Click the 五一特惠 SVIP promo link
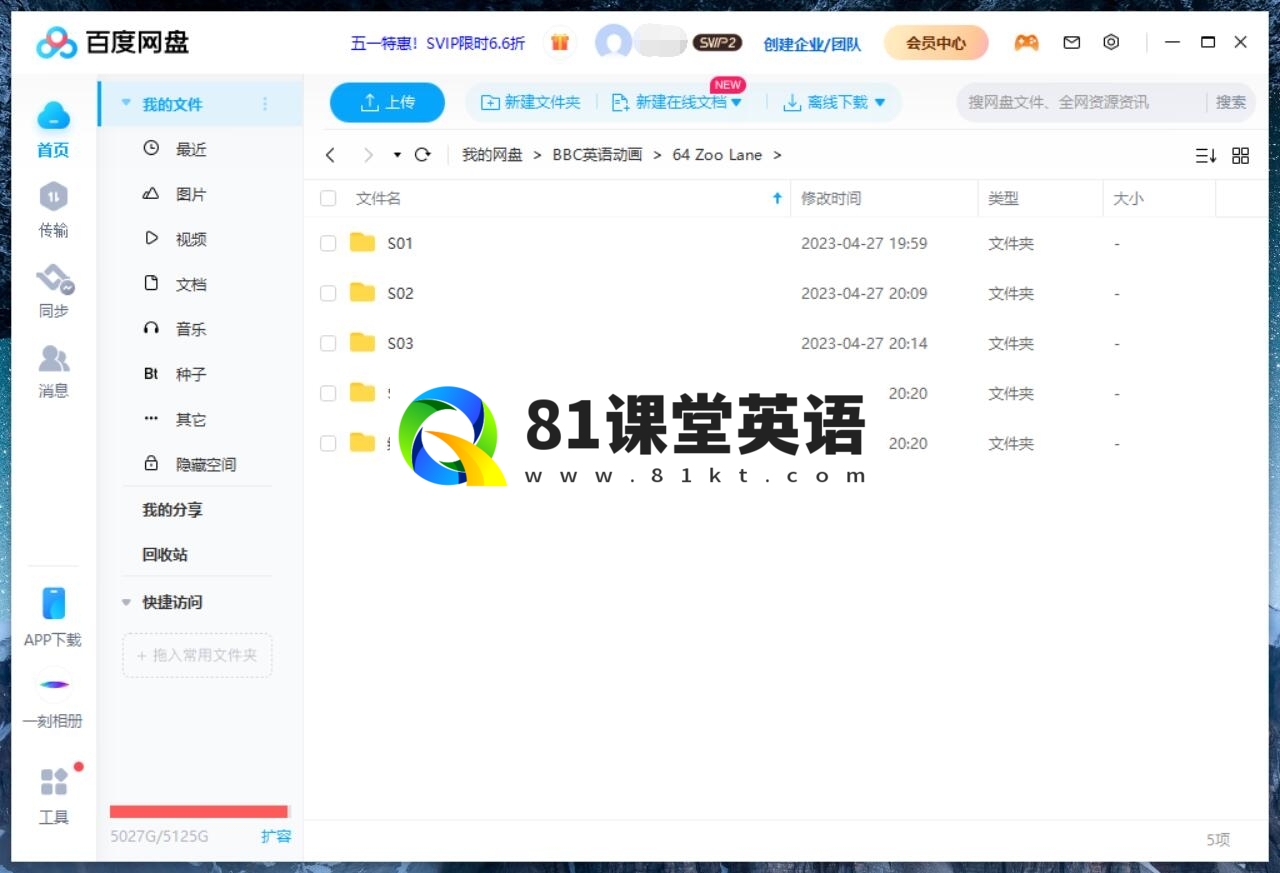The width and height of the screenshot is (1280, 873). [x=437, y=43]
